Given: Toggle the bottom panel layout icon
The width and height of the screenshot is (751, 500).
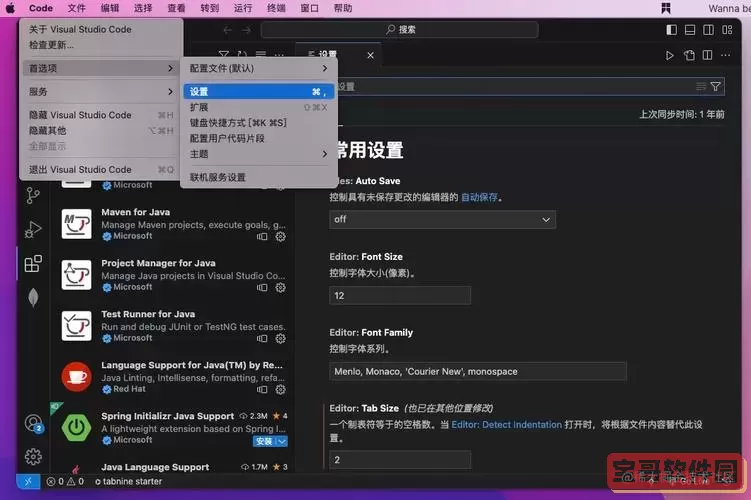Looking at the screenshot, I should tap(690, 30).
